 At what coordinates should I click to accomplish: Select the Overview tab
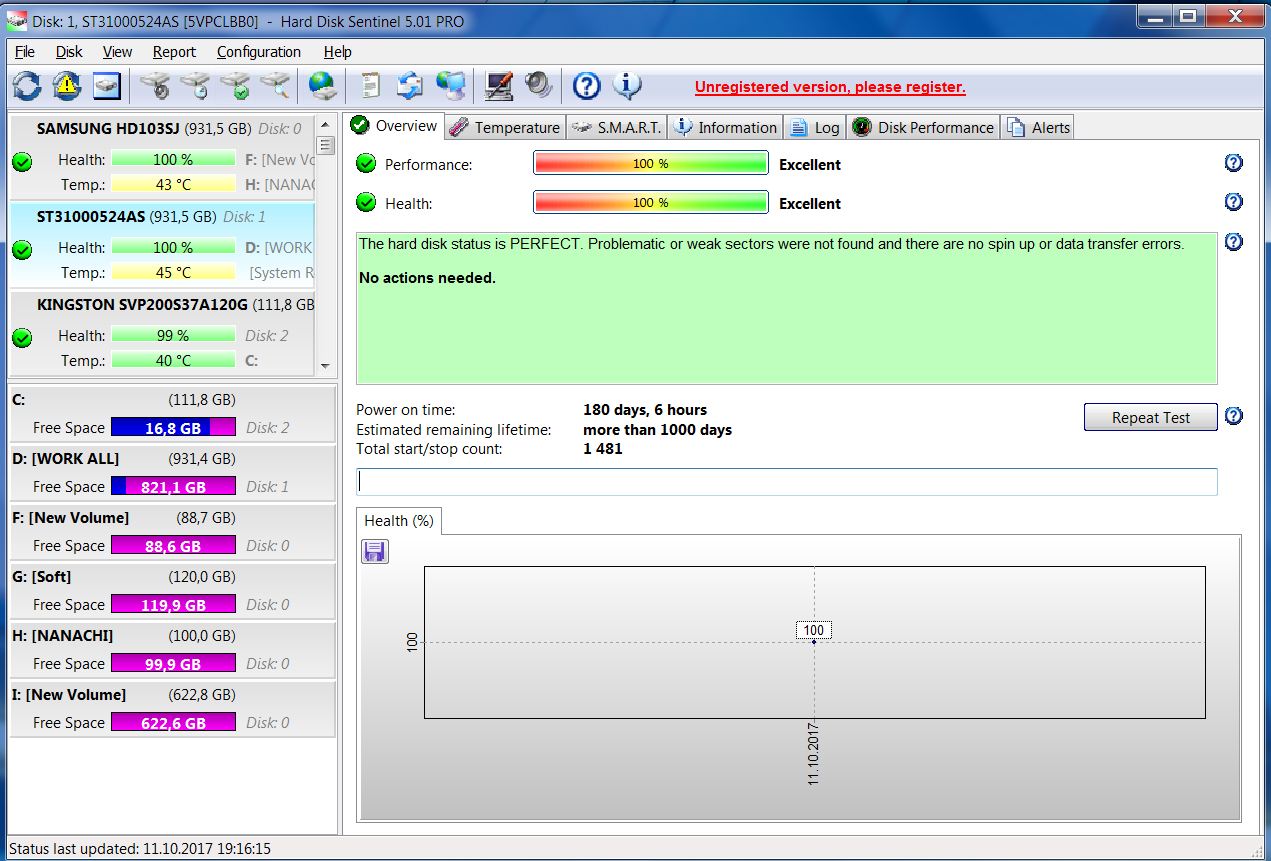(394, 125)
